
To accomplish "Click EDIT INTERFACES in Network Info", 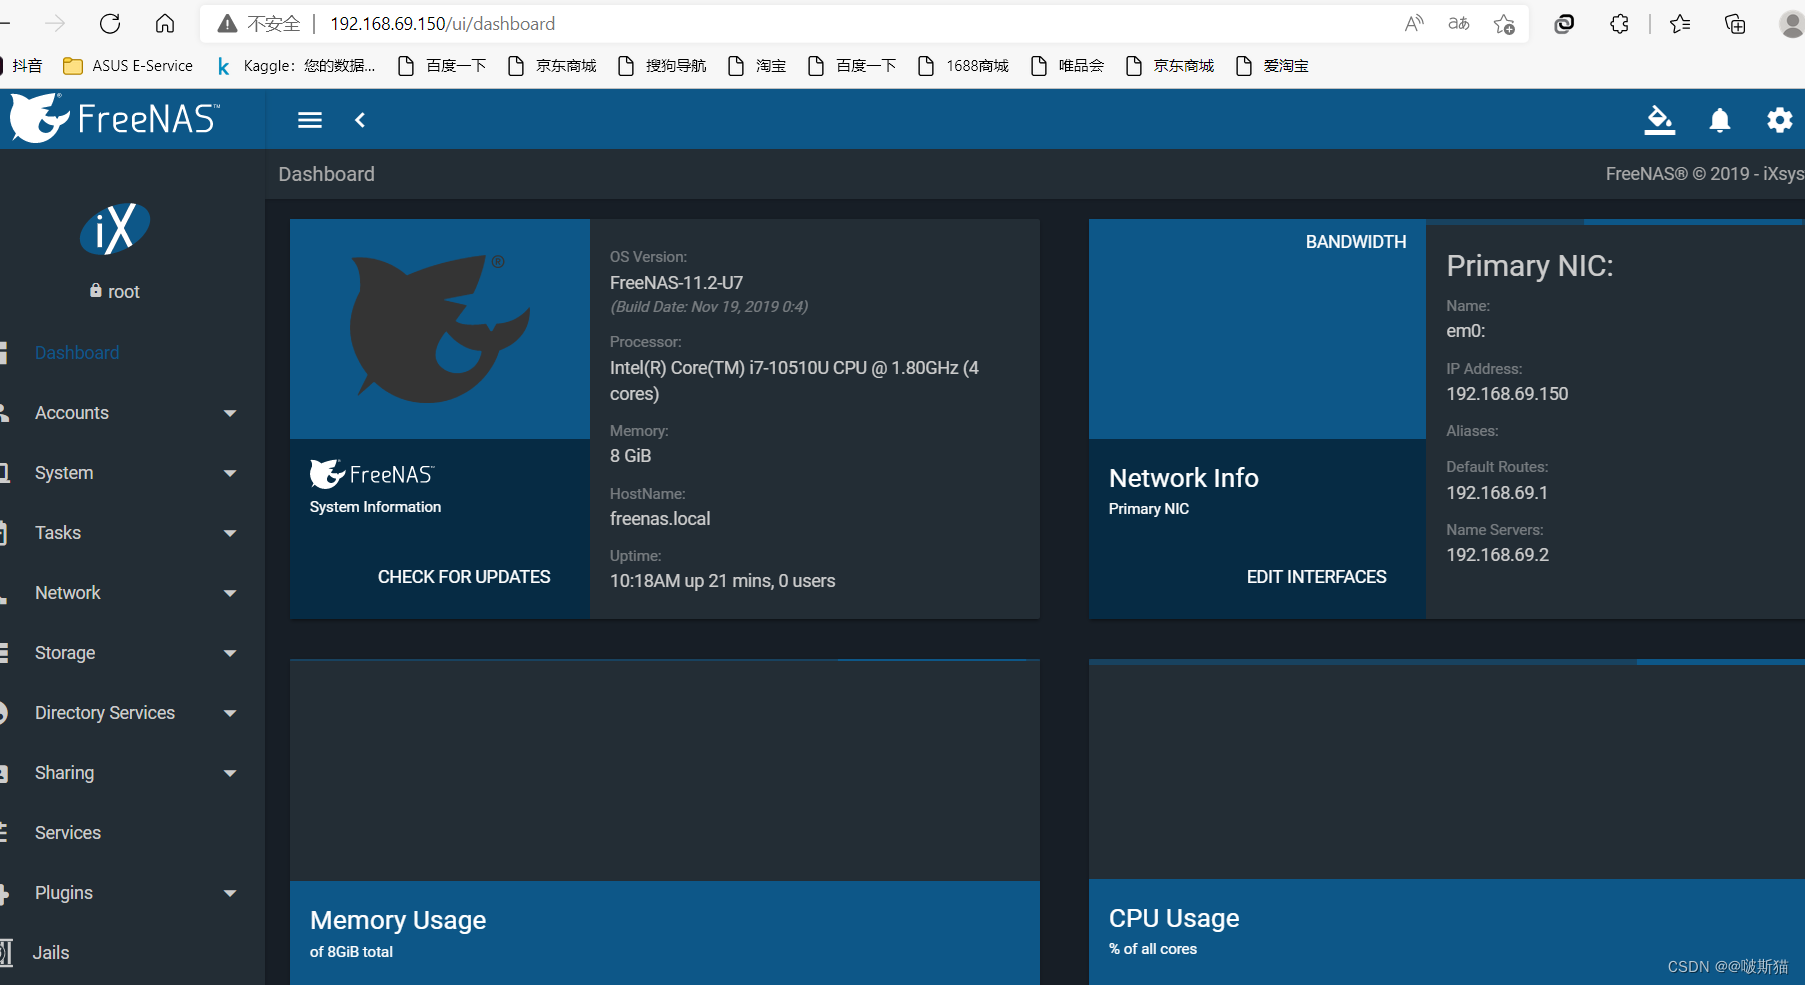I will [x=1316, y=576].
